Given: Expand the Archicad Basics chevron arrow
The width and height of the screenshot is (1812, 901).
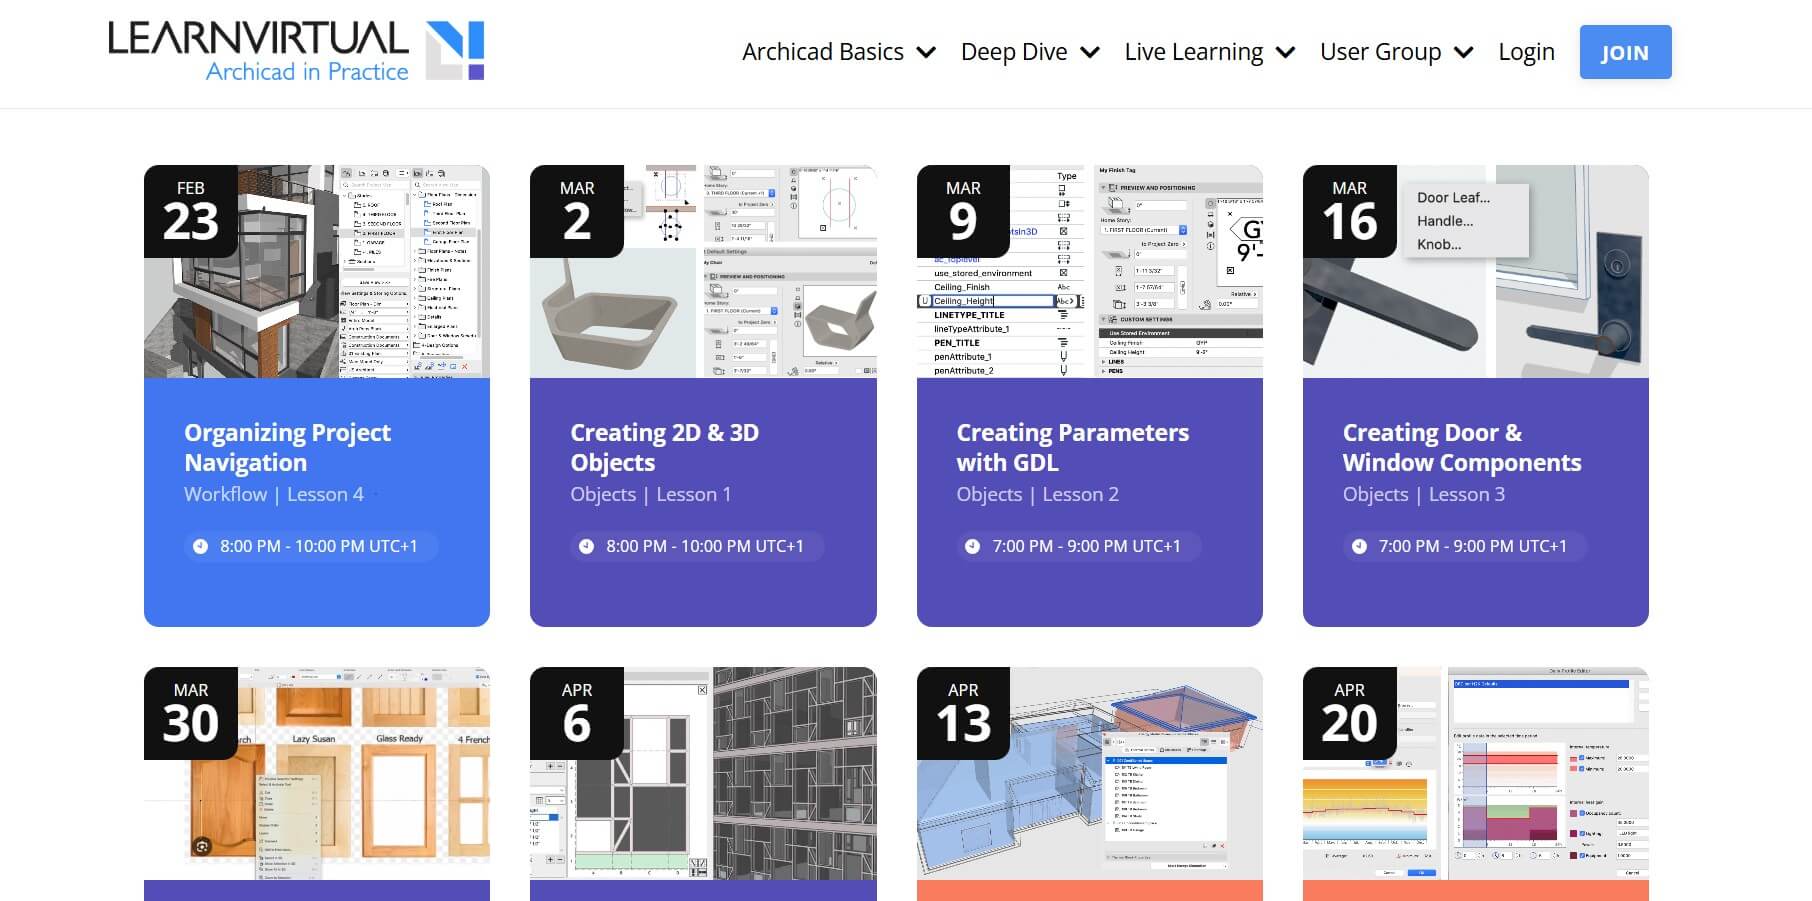Looking at the screenshot, I should [927, 53].
